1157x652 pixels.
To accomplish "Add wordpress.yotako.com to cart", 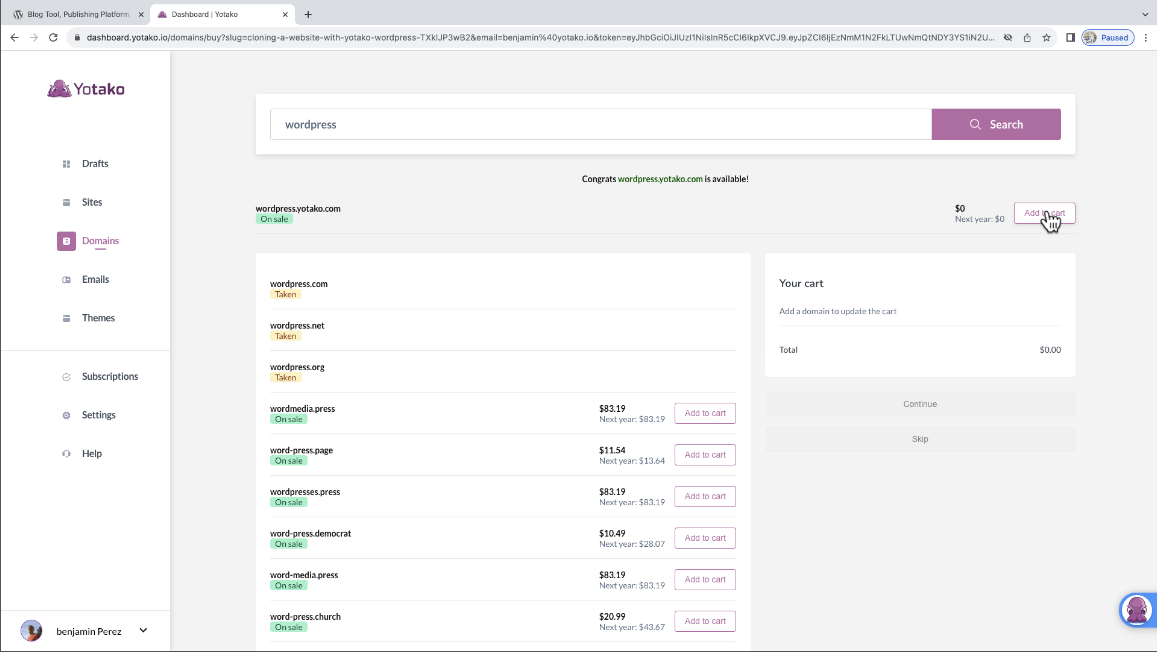I will tap(1044, 213).
